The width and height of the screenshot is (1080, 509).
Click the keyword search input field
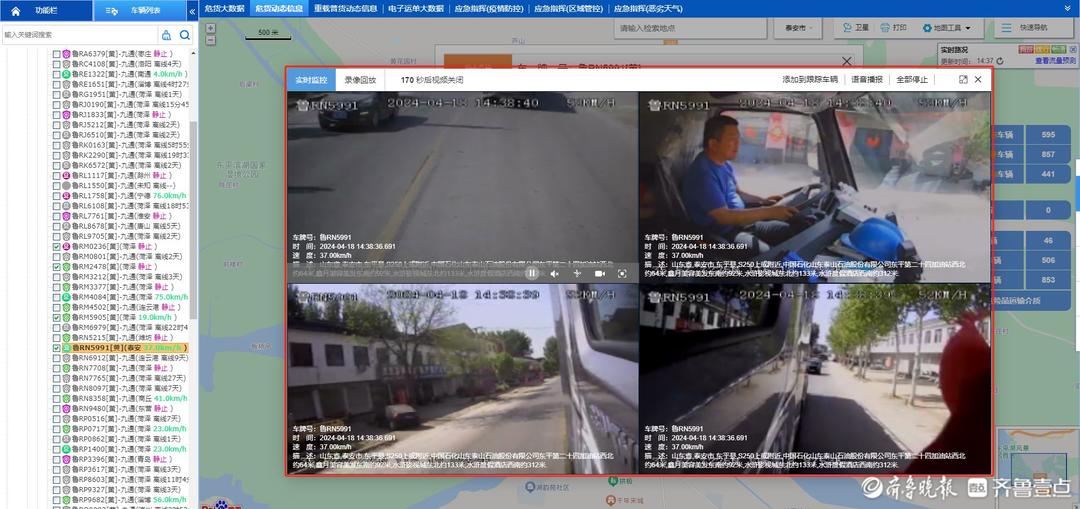coord(80,34)
